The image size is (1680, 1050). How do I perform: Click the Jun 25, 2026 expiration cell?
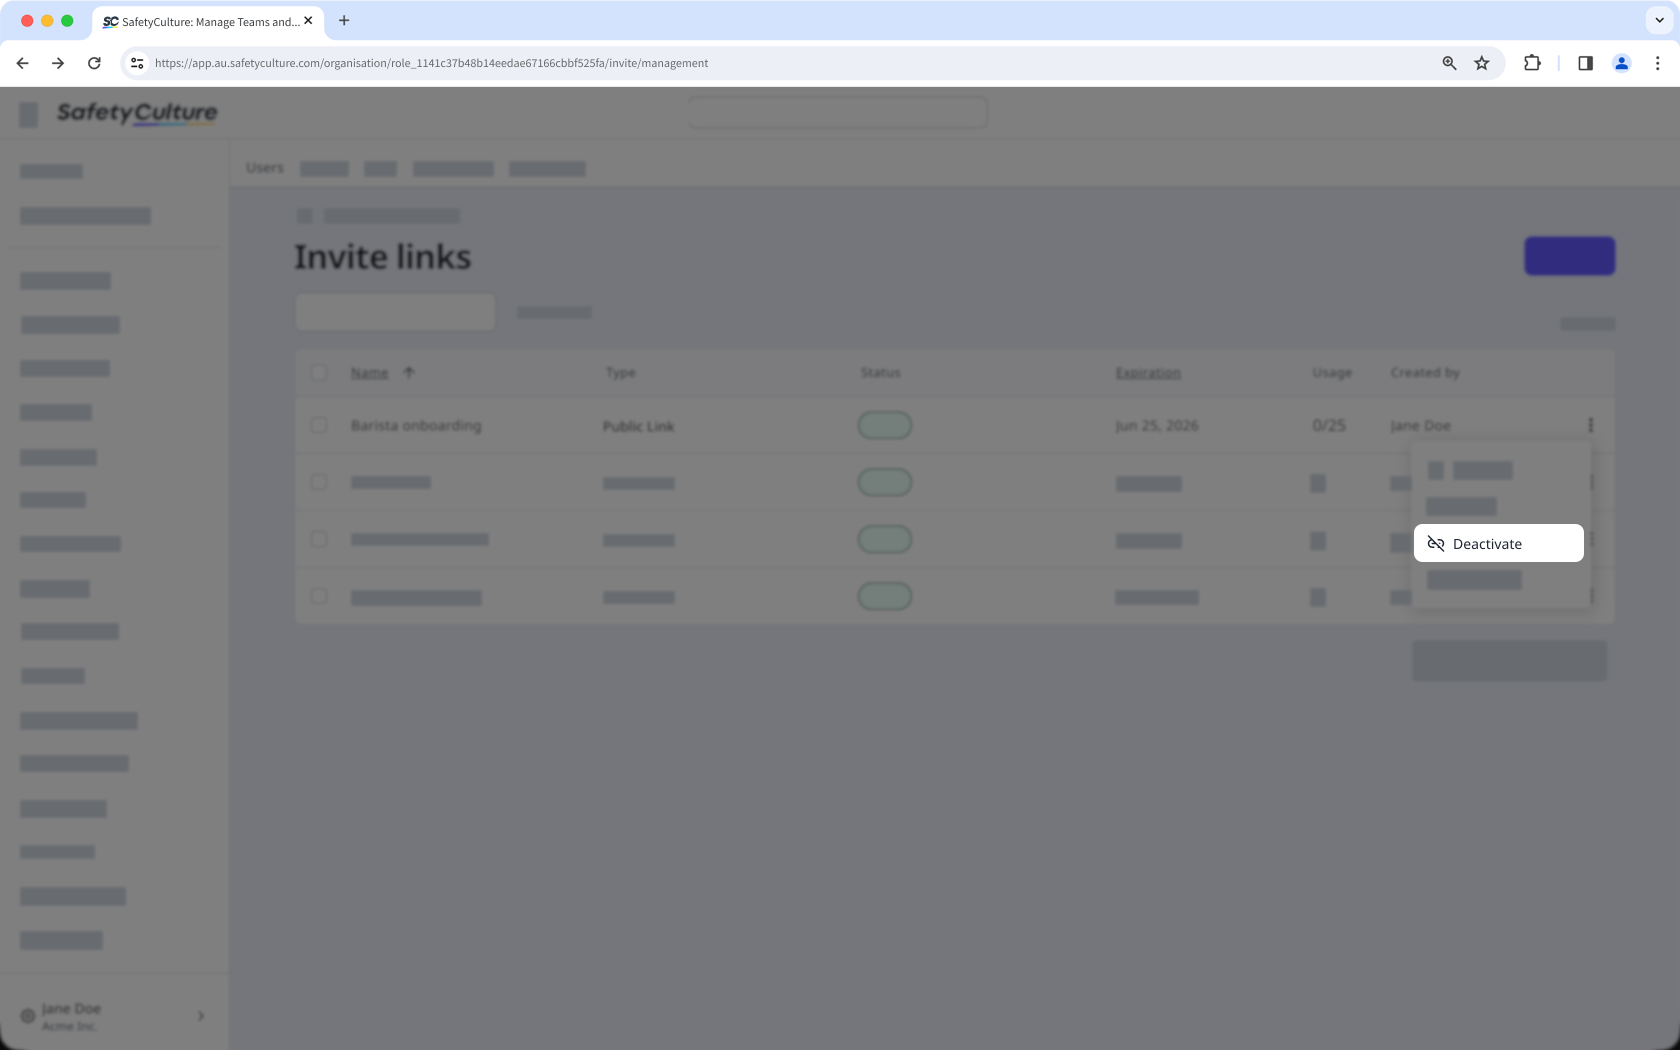click(x=1156, y=425)
